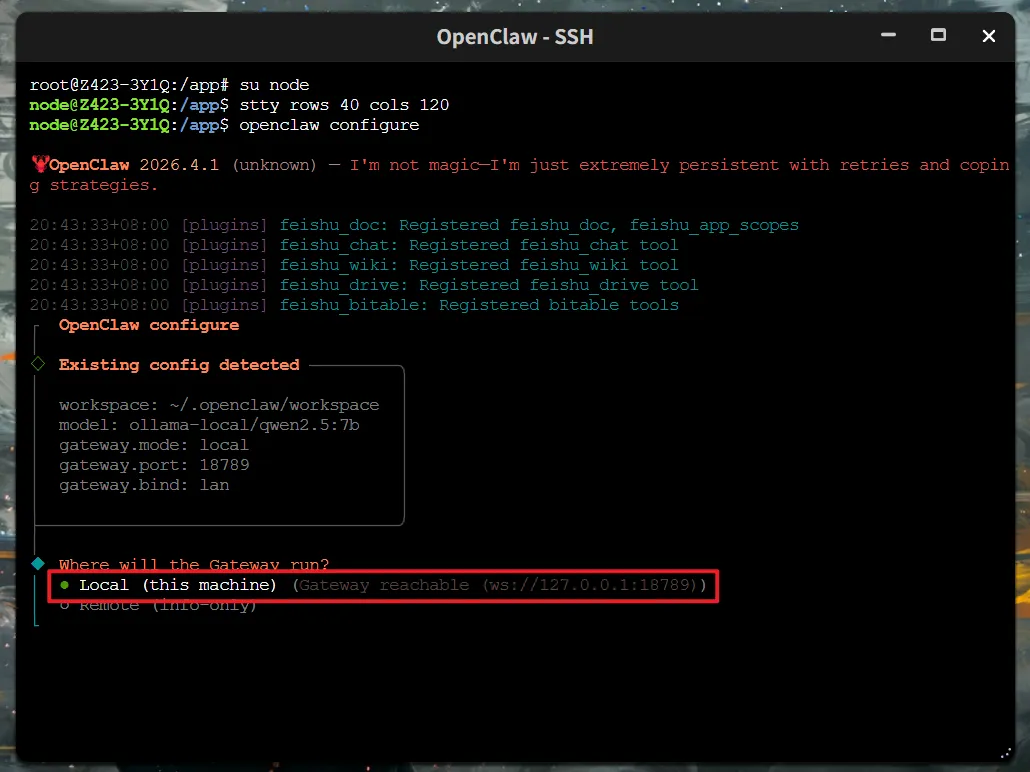Click the 'feishu_bitable: Registered bitable tools' line
The image size is (1030, 772).
pyautogui.click(x=479, y=306)
